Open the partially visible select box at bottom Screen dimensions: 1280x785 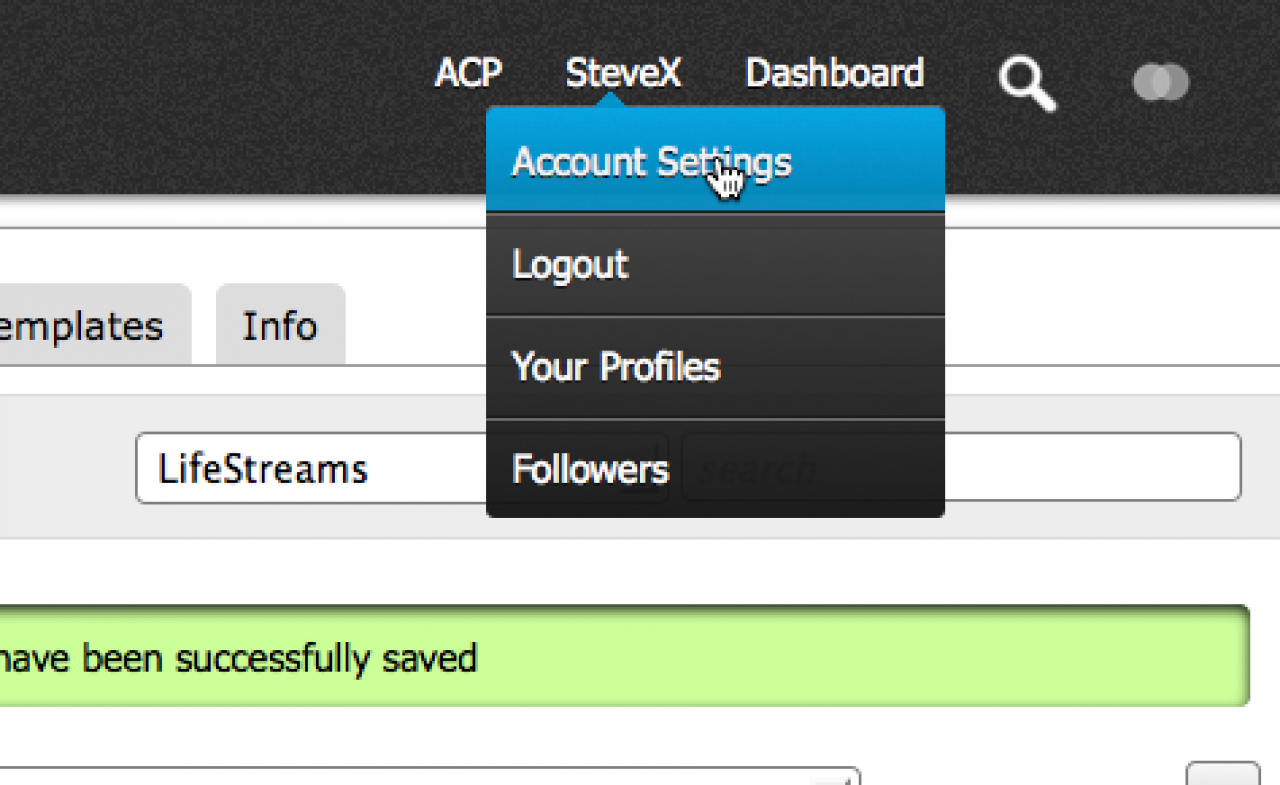pos(430,776)
